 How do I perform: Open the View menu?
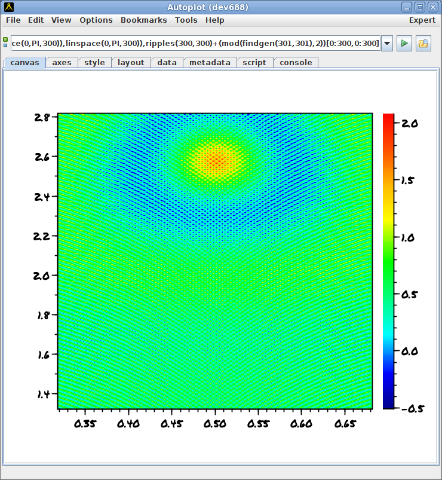(61, 20)
